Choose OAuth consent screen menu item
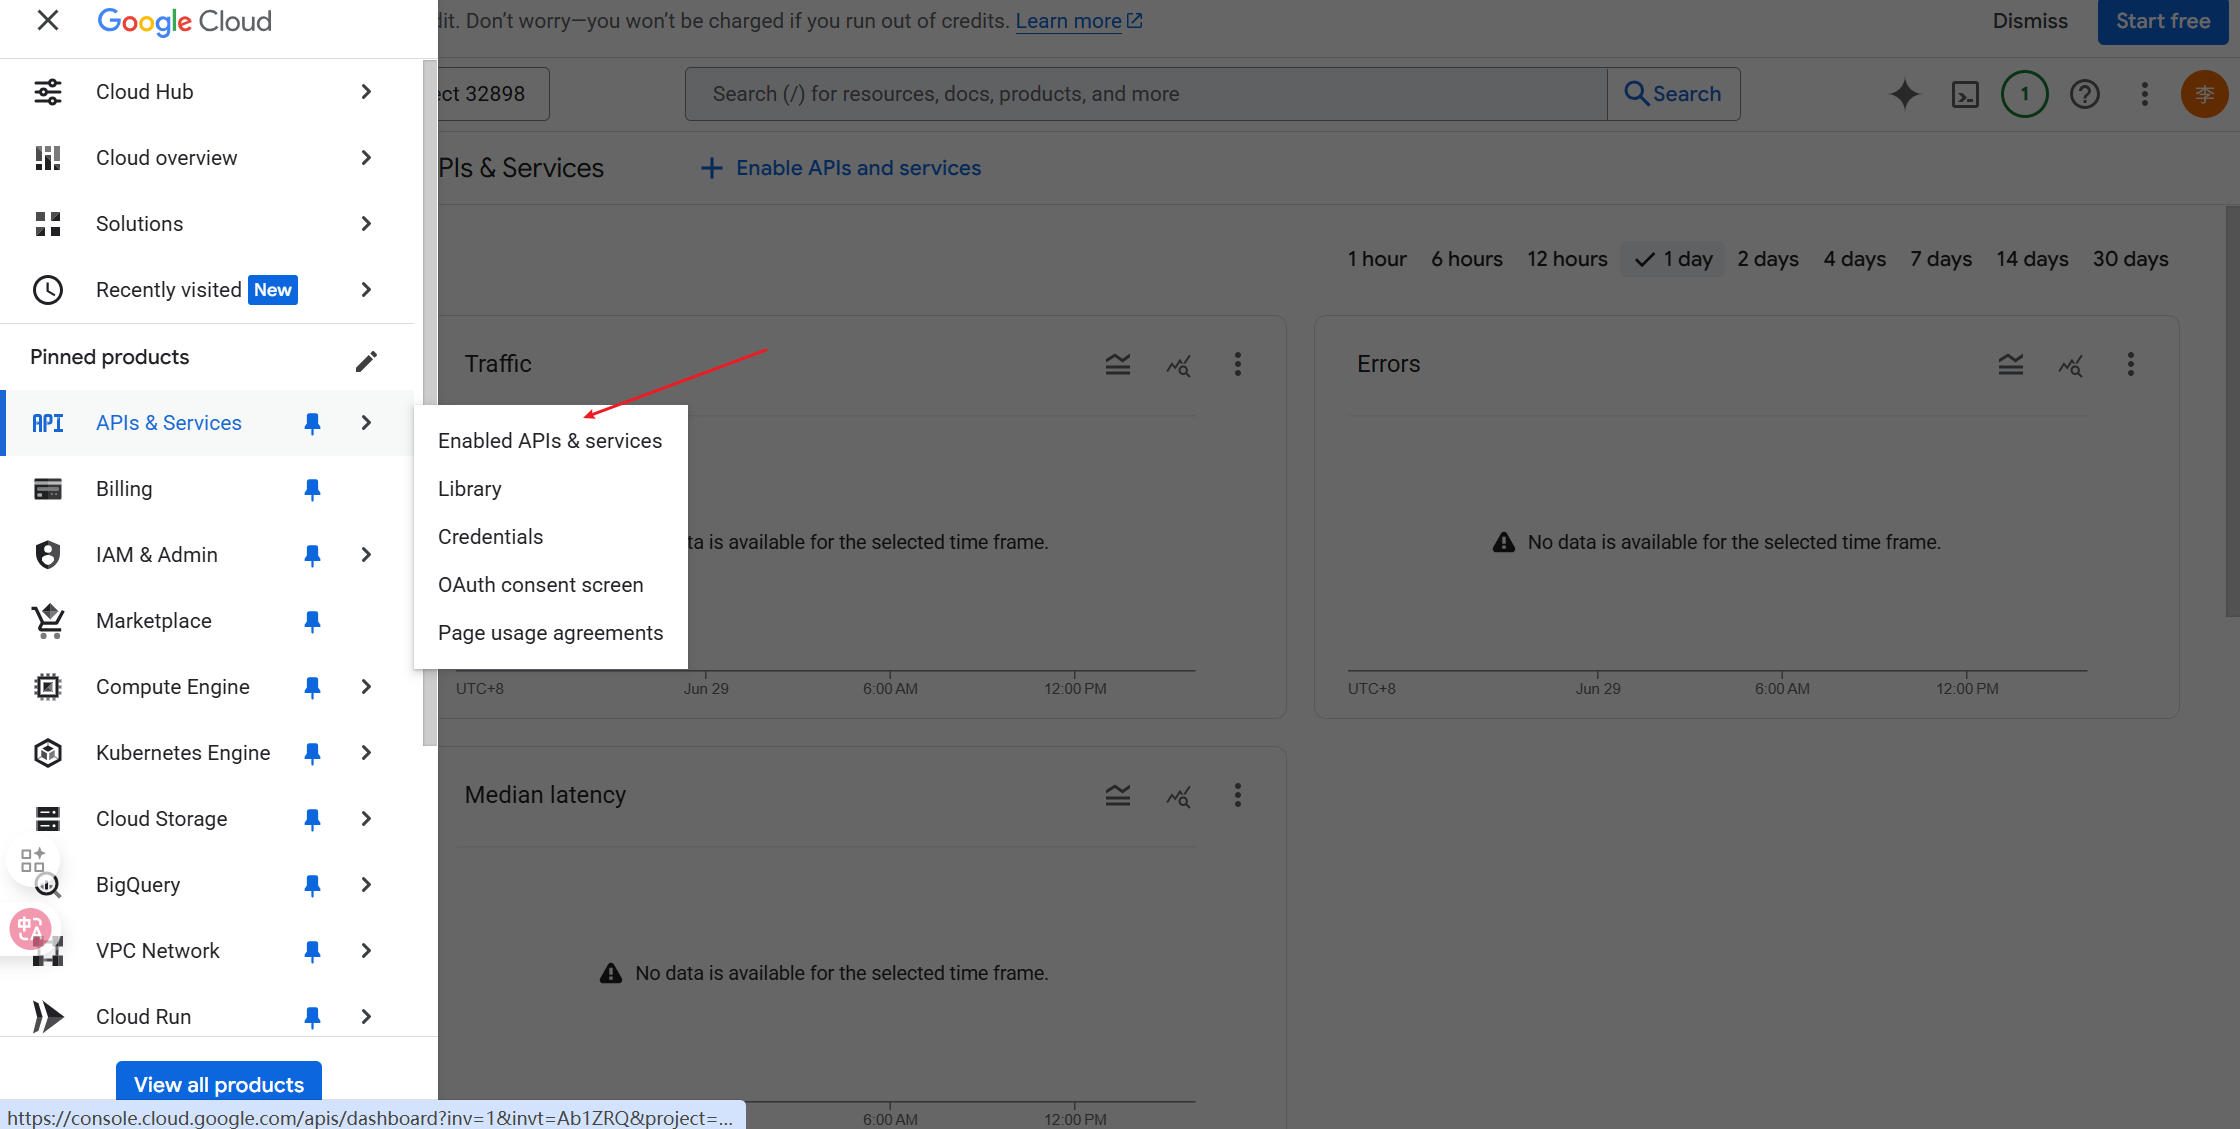The image size is (2240, 1129). pos(540,585)
